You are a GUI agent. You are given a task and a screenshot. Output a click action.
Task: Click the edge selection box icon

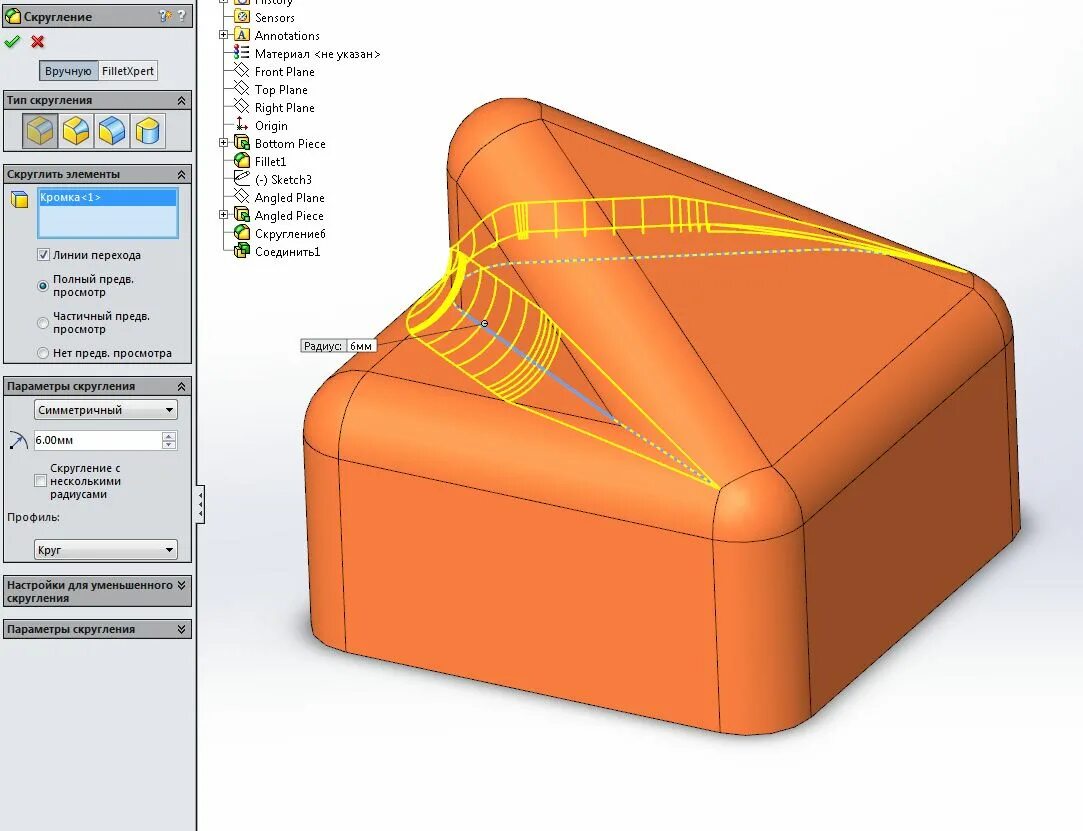pos(20,200)
